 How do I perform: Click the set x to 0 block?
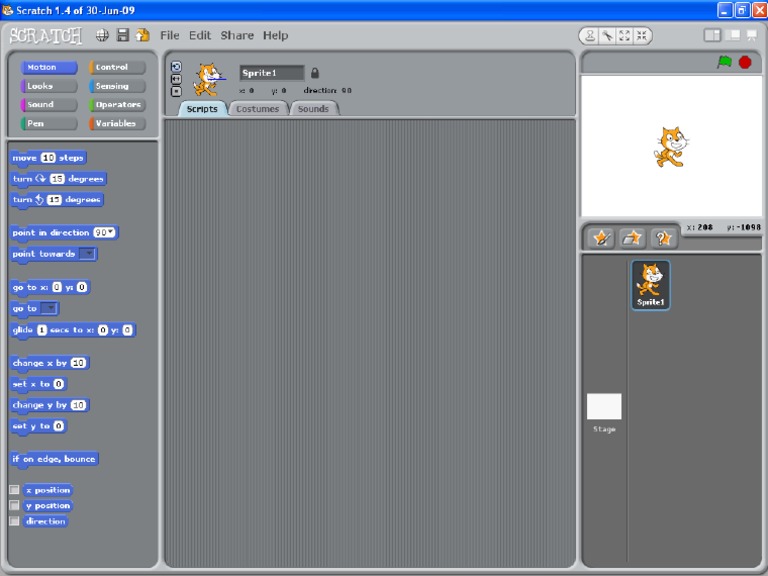[38, 384]
